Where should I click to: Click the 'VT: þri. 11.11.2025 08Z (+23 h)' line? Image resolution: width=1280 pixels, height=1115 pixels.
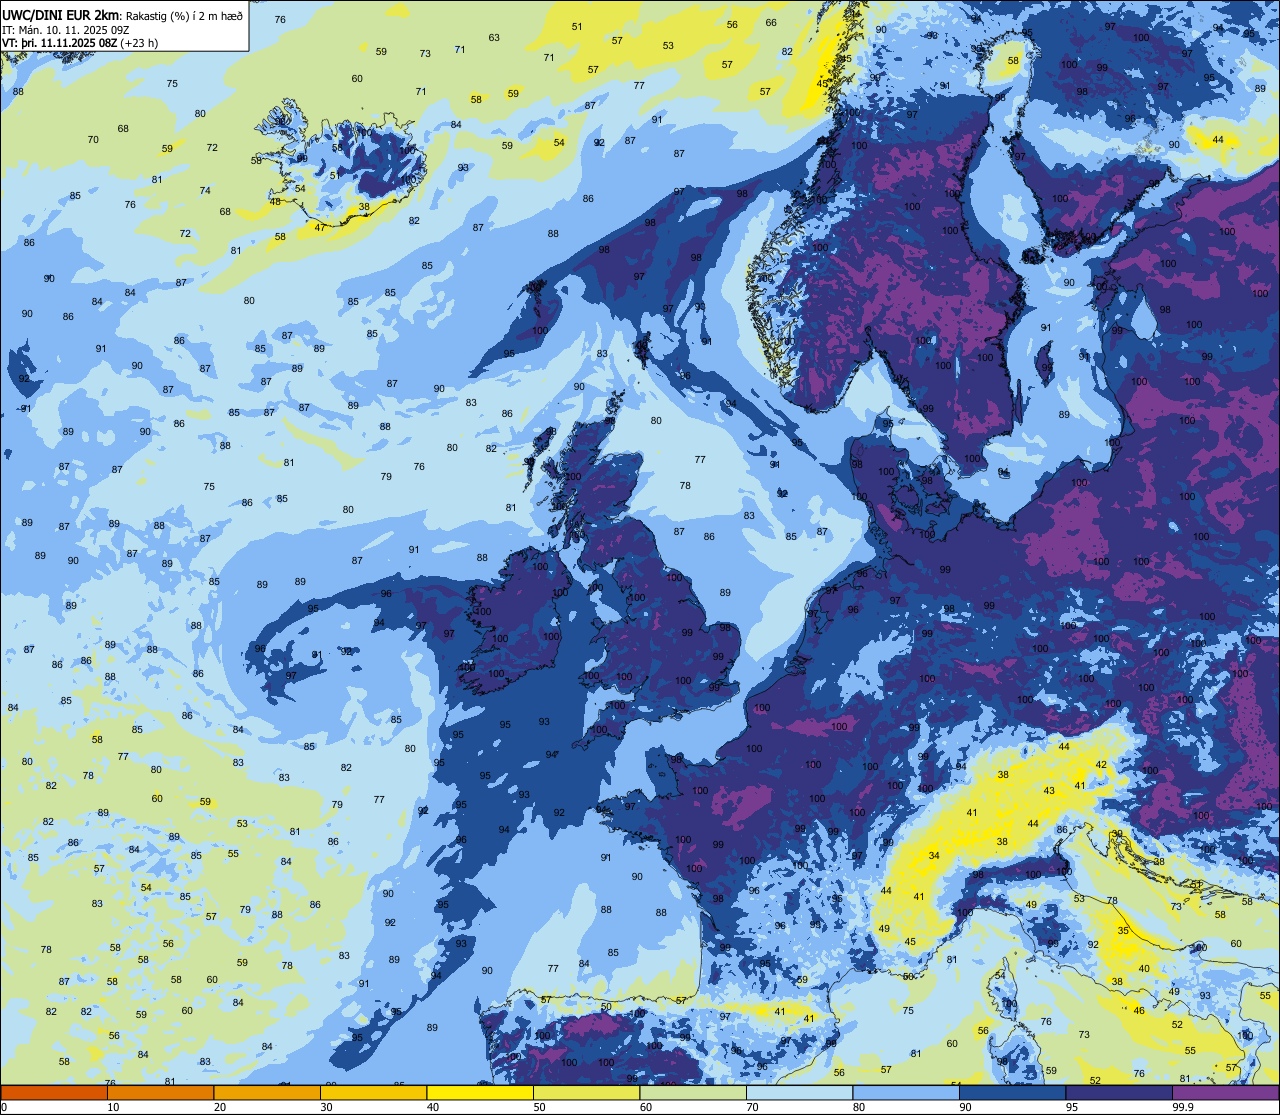[80, 43]
